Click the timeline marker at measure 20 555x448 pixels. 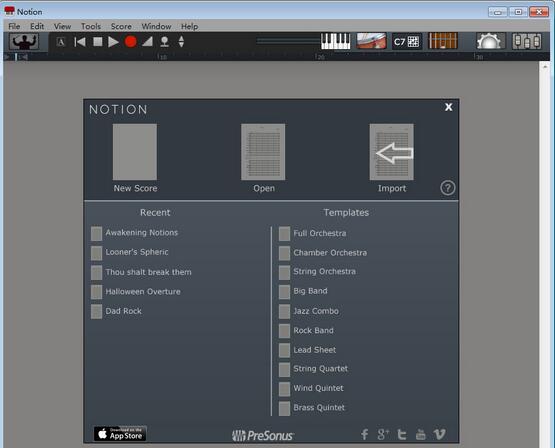pyautogui.click(x=319, y=57)
